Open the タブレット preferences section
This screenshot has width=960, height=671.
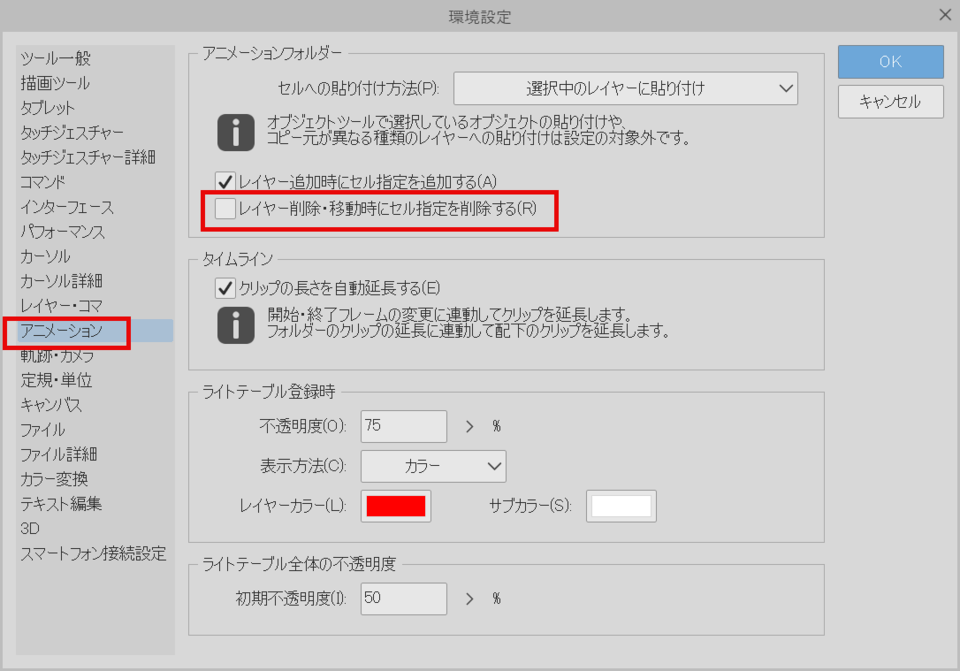42,108
